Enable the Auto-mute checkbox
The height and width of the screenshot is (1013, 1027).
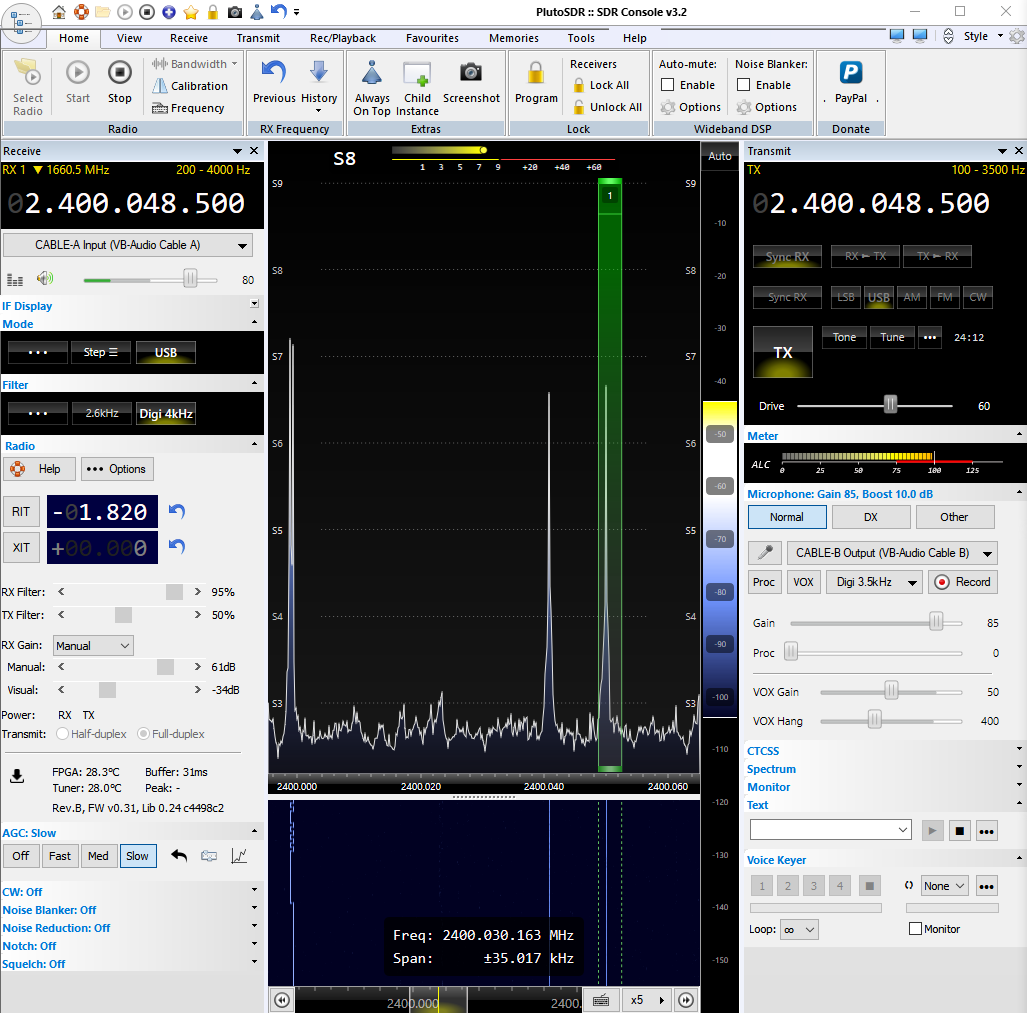tap(668, 85)
